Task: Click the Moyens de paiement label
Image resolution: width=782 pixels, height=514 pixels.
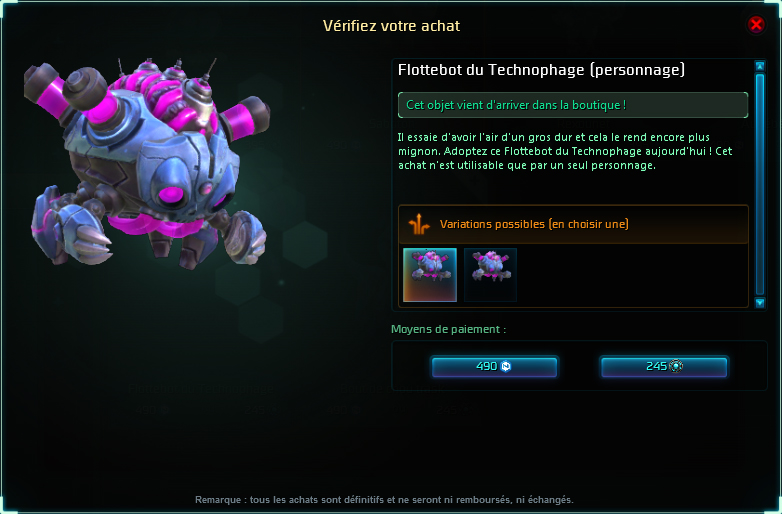Action: pos(448,329)
